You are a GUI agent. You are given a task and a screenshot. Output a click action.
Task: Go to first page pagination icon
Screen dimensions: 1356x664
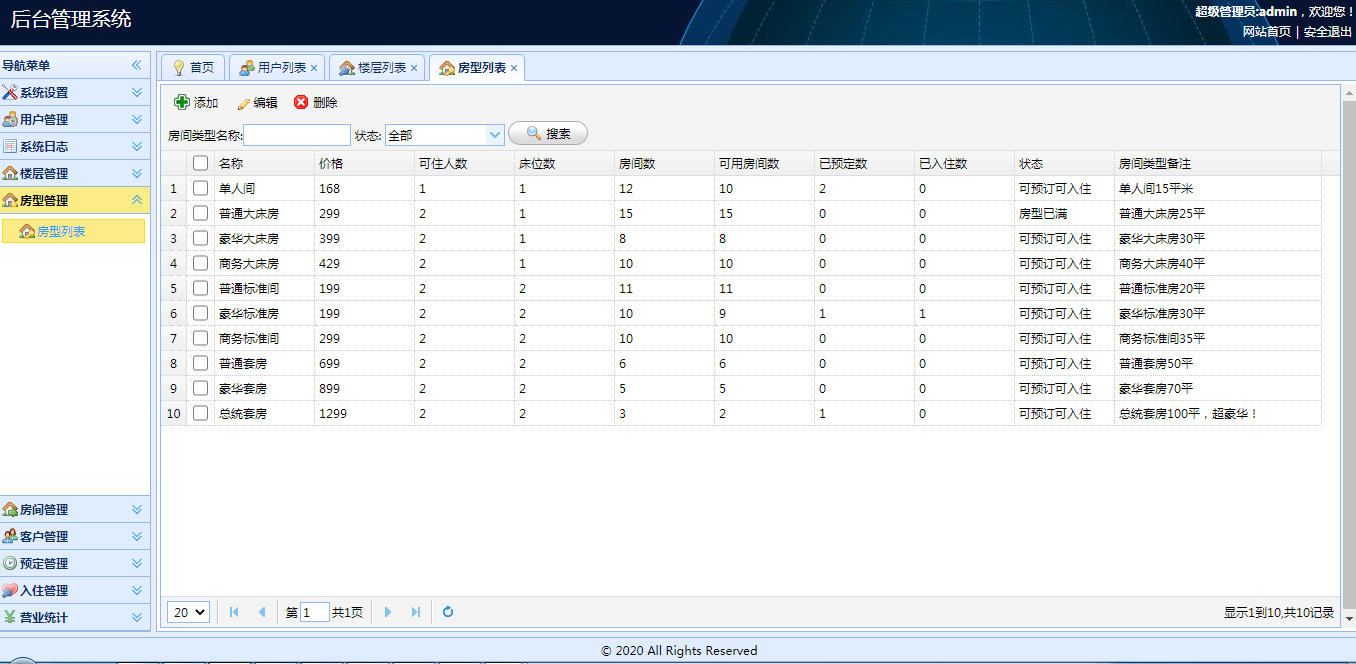click(x=234, y=612)
